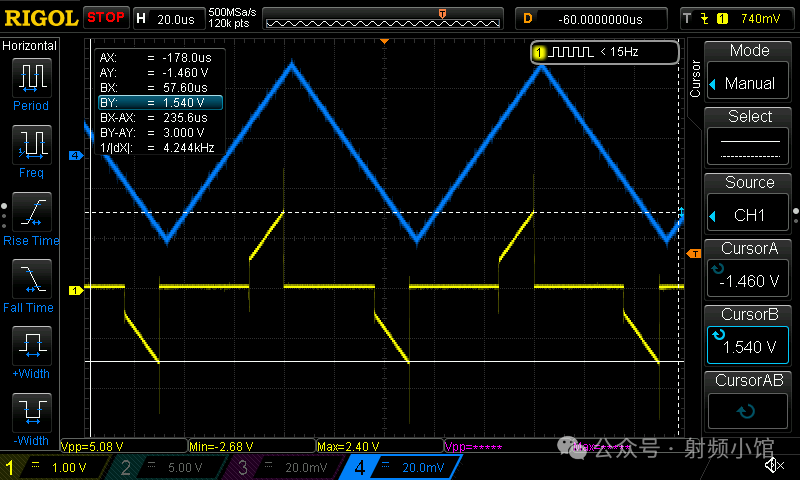The image size is (800, 480).
Task: Select the Freq measurement icon
Action: 31,146
